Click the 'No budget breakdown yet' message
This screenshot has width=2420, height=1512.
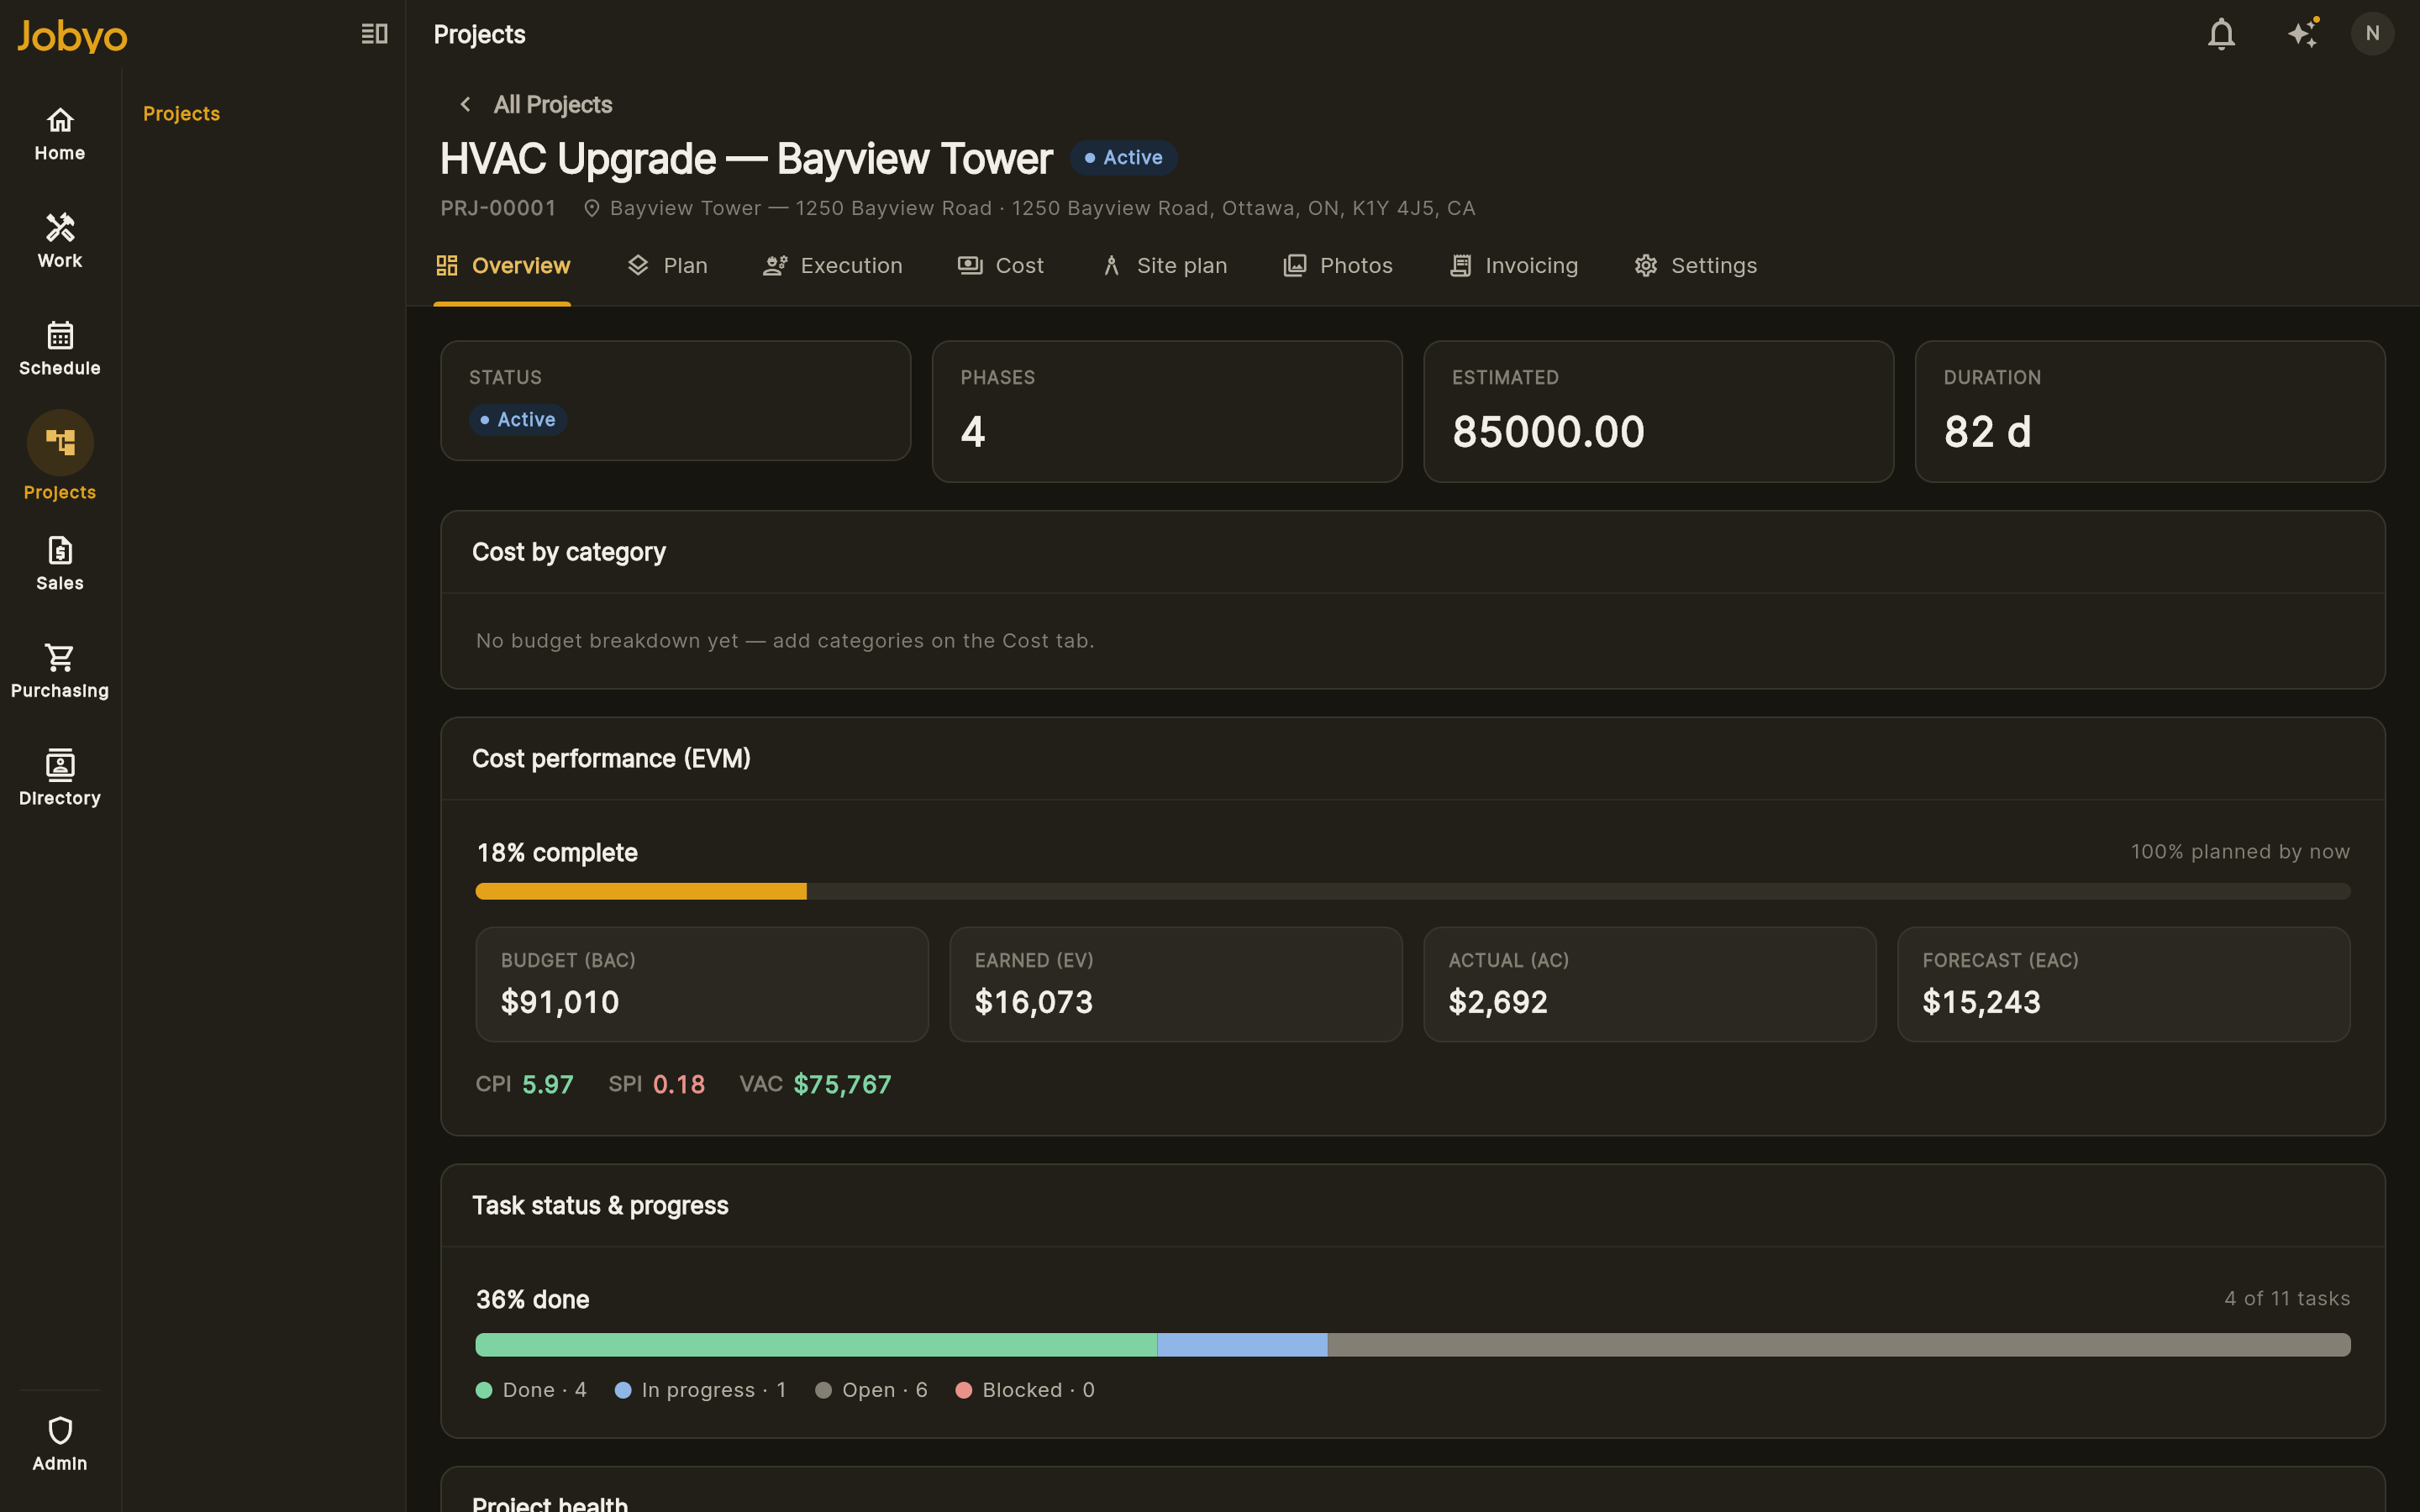pos(785,641)
